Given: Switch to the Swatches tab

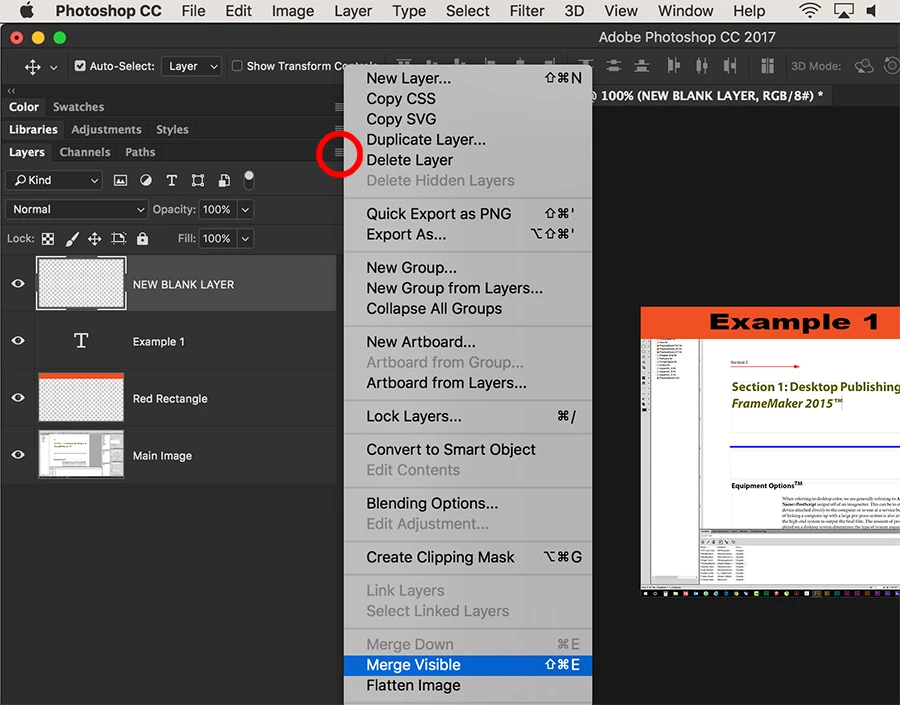Looking at the screenshot, I should (79, 107).
